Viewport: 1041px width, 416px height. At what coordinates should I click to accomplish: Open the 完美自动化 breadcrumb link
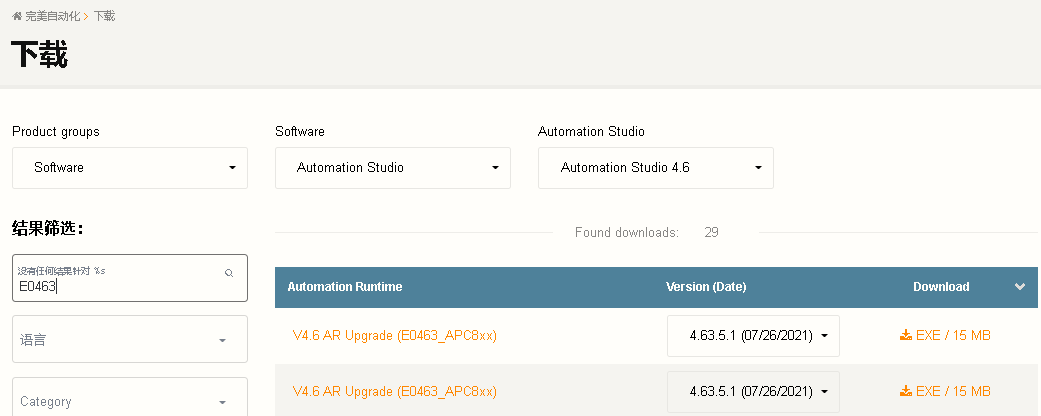coord(52,16)
